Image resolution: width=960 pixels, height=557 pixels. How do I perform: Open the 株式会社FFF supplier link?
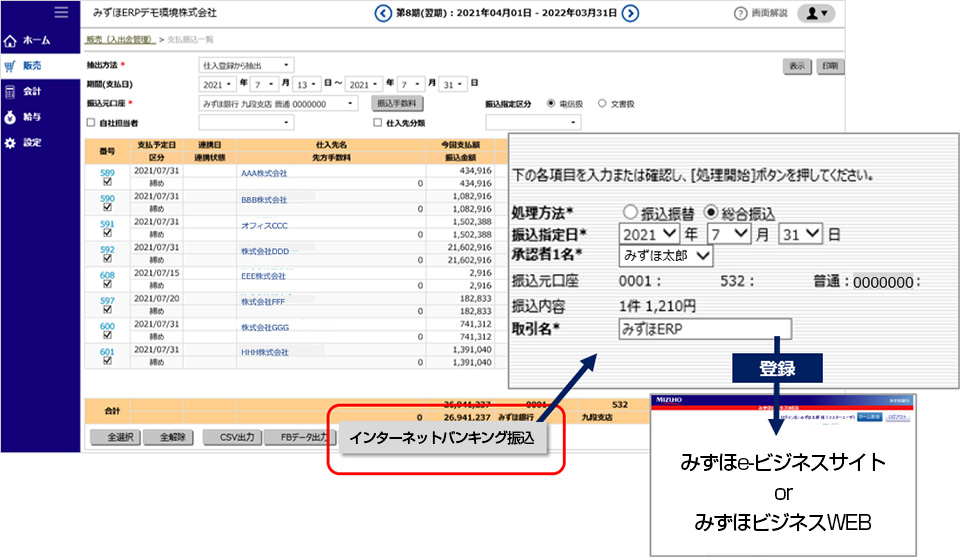(x=263, y=302)
